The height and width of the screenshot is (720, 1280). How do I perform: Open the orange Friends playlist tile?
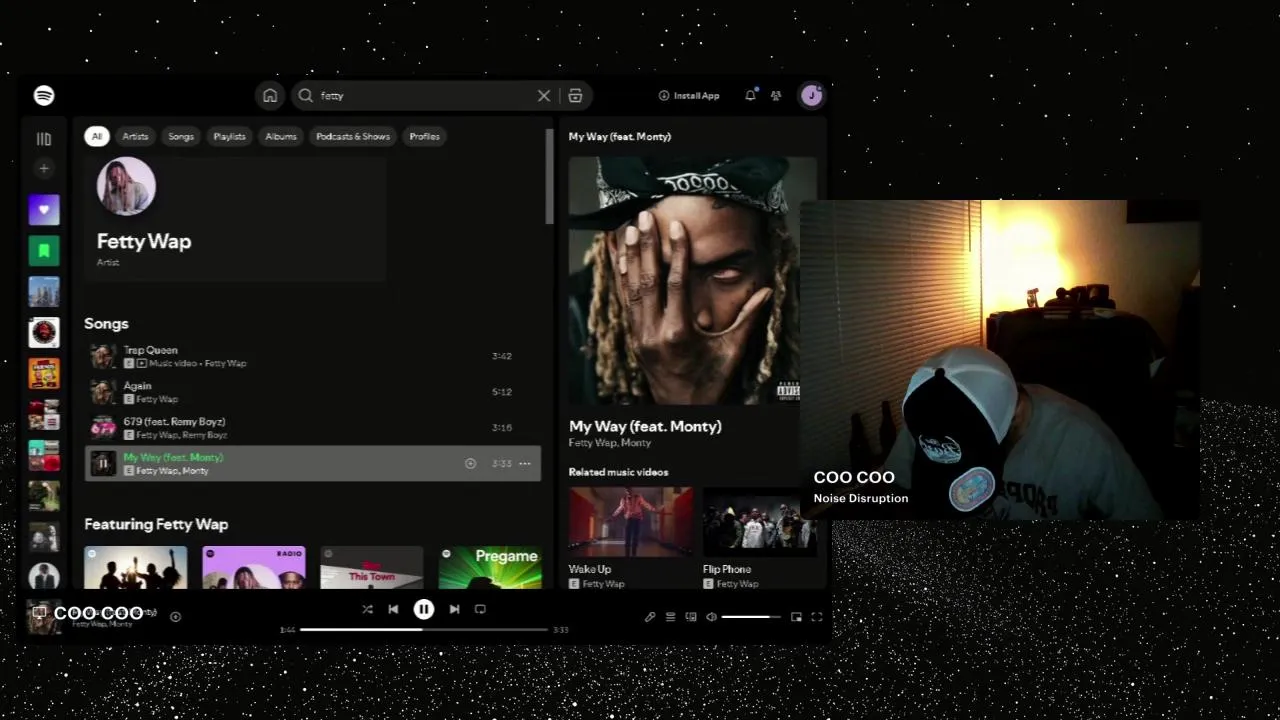44,374
